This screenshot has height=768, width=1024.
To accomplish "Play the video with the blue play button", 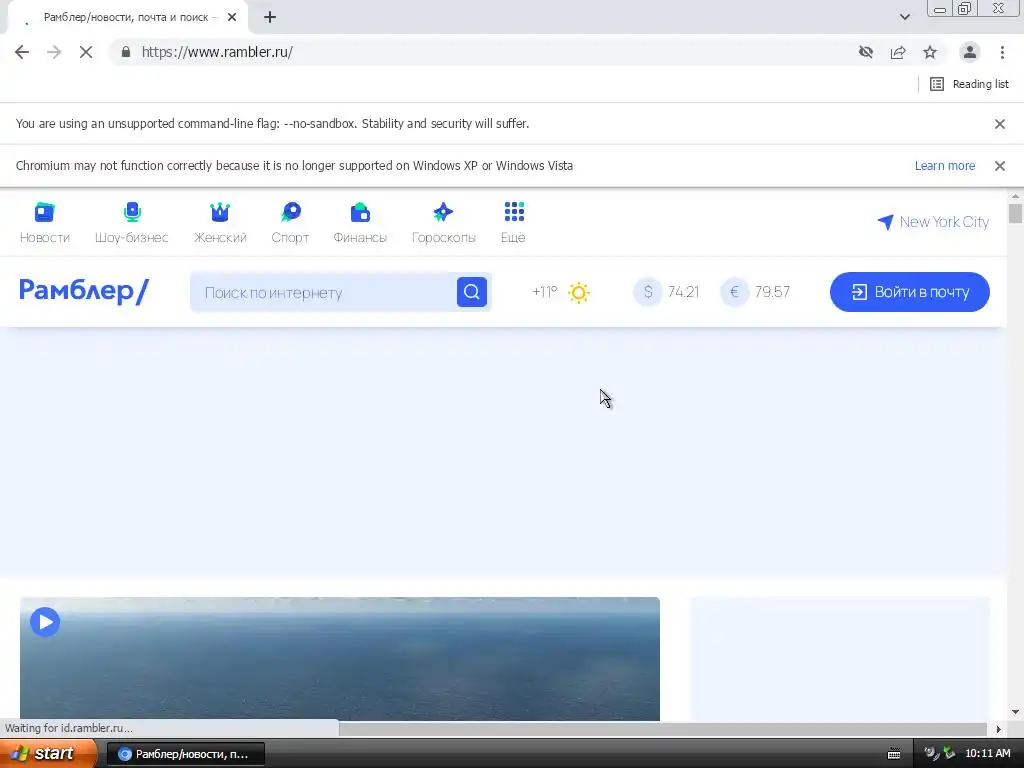I will tap(45, 622).
